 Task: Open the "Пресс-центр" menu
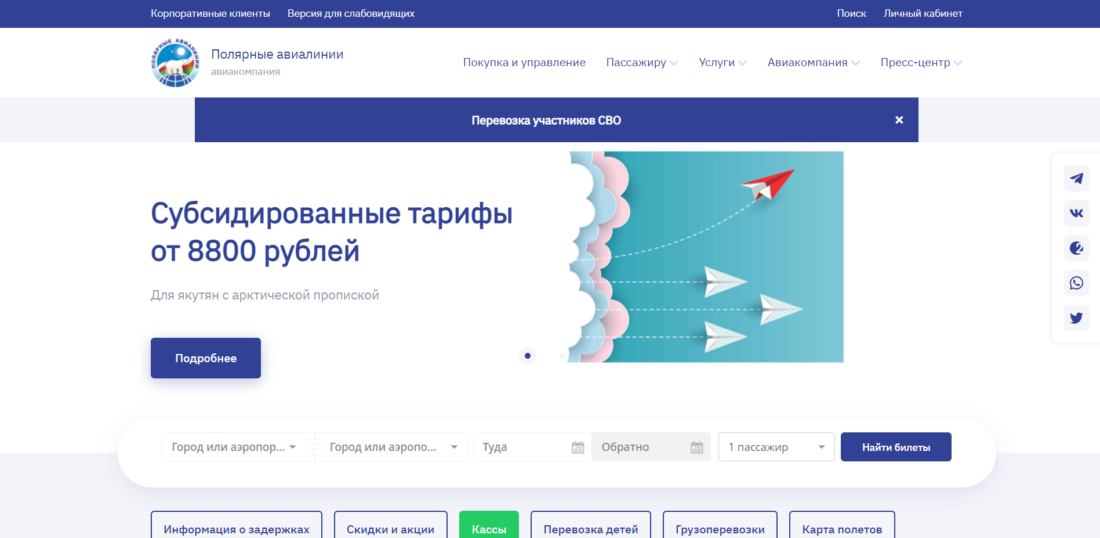tap(920, 62)
